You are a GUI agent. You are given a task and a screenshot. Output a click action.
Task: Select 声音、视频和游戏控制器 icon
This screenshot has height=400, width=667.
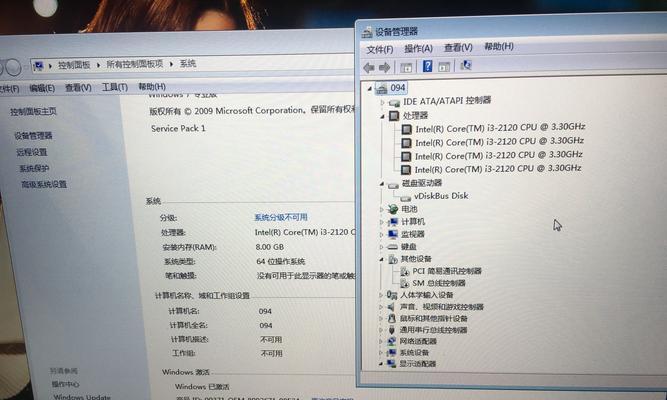(x=391, y=307)
